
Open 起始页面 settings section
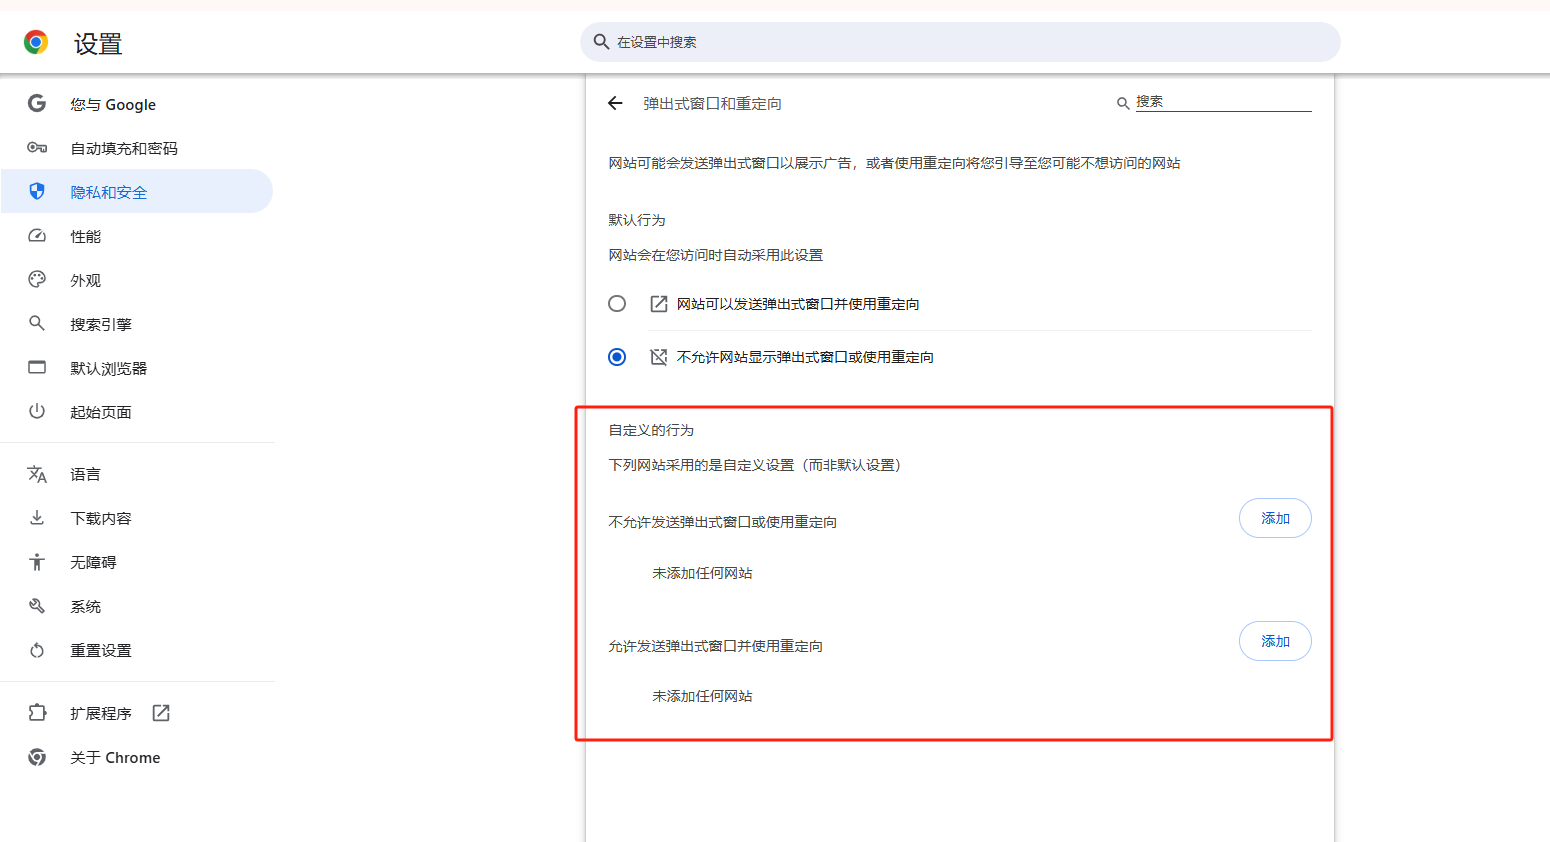coord(137,412)
